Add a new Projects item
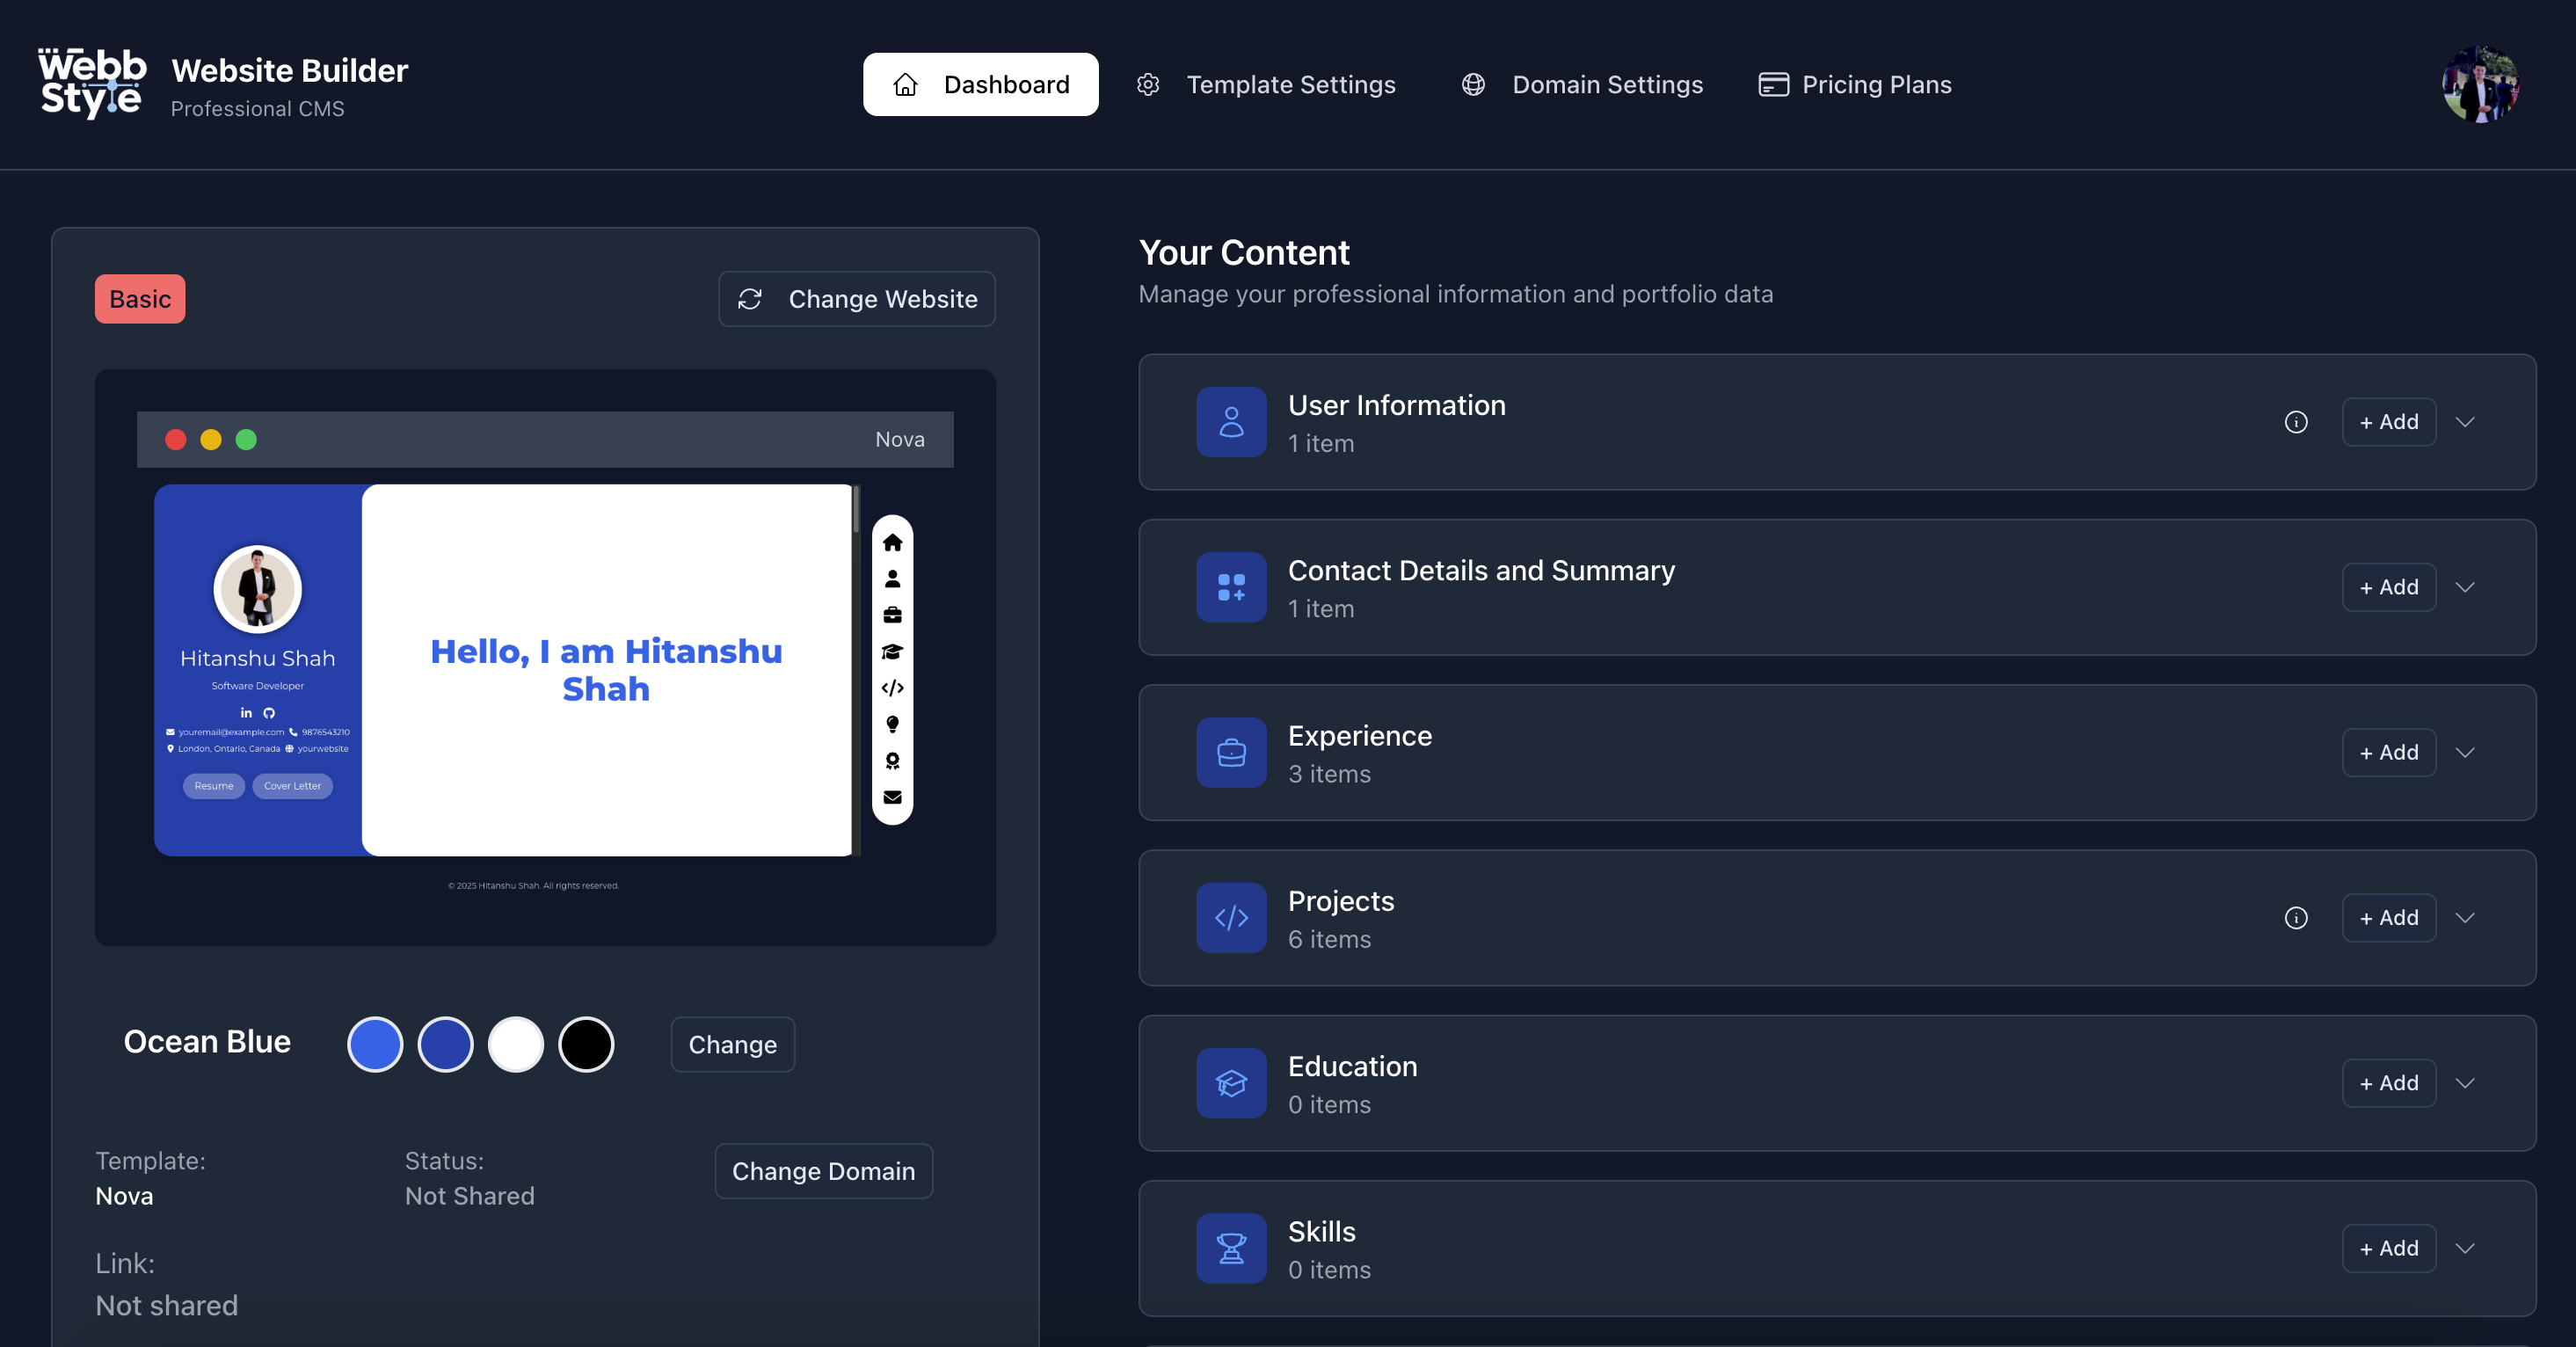The width and height of the screenshot is (2576, 1347). [x=2389, y=918]
